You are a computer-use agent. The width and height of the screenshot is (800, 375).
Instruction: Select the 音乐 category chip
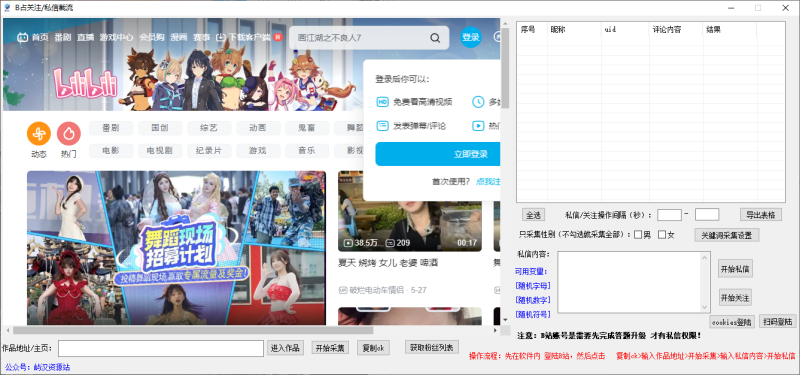pyautogui.click(x=307, y=151)
